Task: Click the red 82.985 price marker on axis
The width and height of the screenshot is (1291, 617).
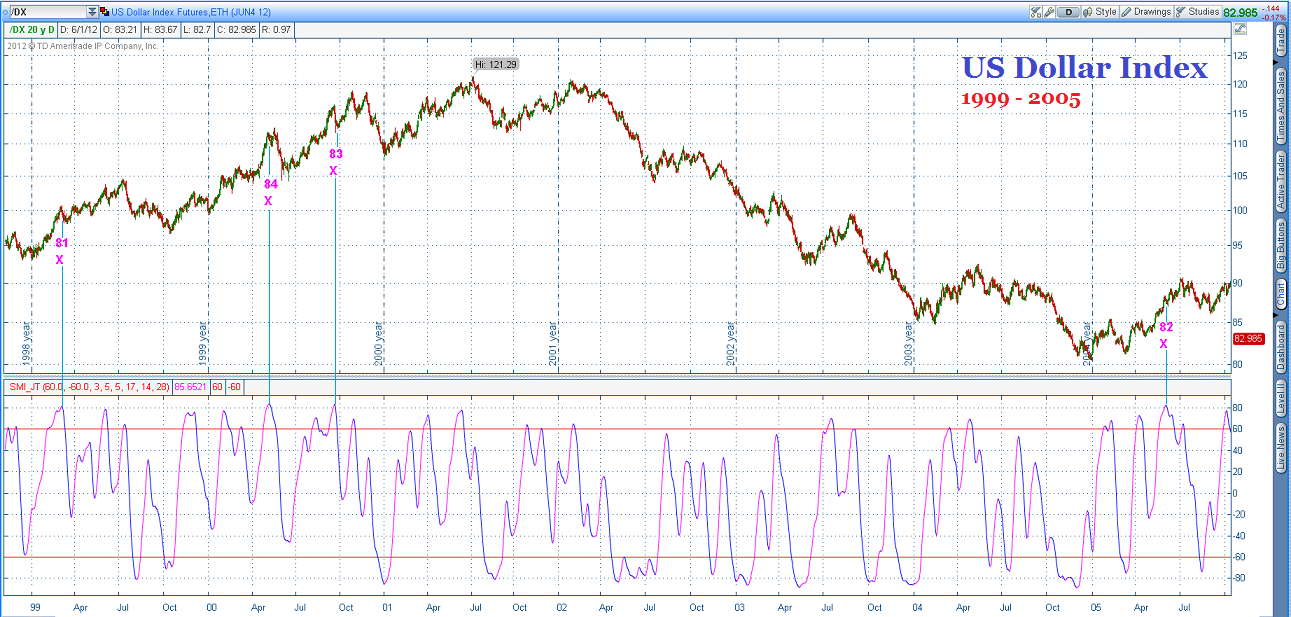Action: click(1250, 339)
